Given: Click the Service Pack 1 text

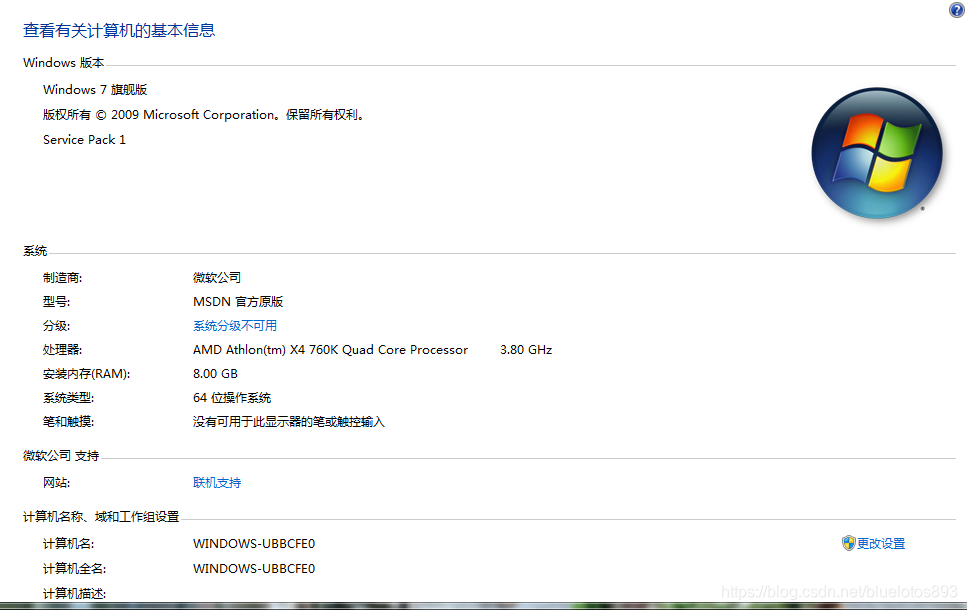Looking at the screenshot, I should tap(84, 140).
